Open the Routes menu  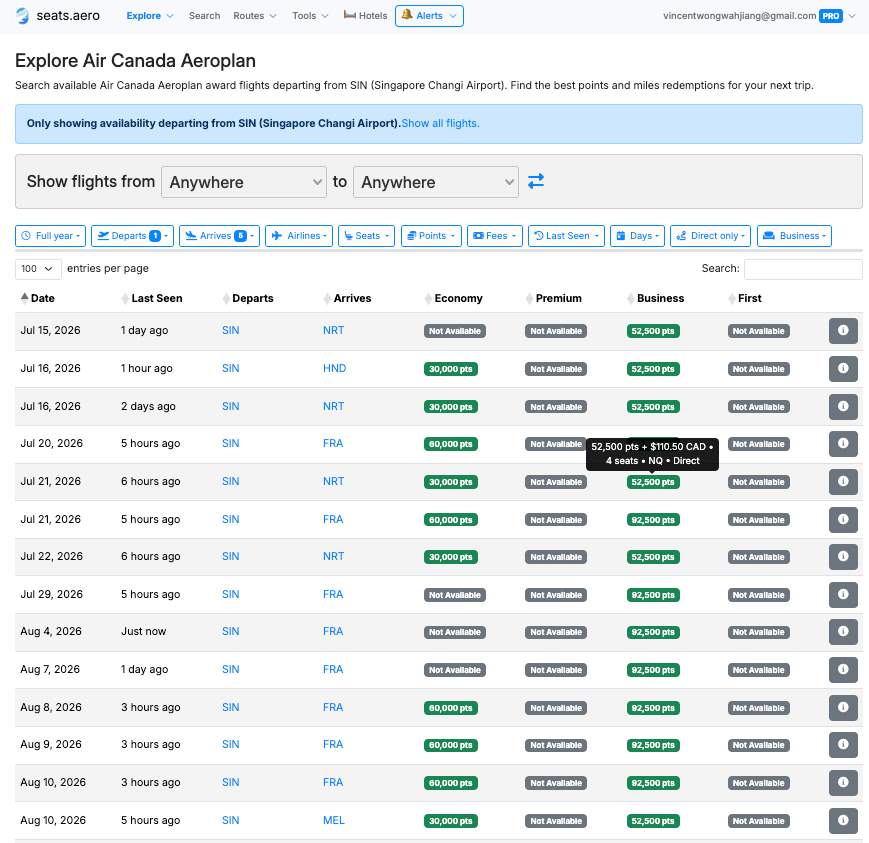click(254, 16)
